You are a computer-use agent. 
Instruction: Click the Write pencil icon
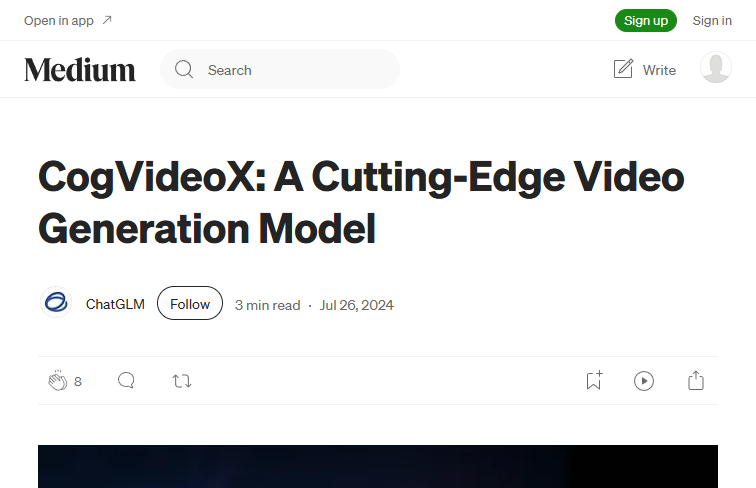623,69
